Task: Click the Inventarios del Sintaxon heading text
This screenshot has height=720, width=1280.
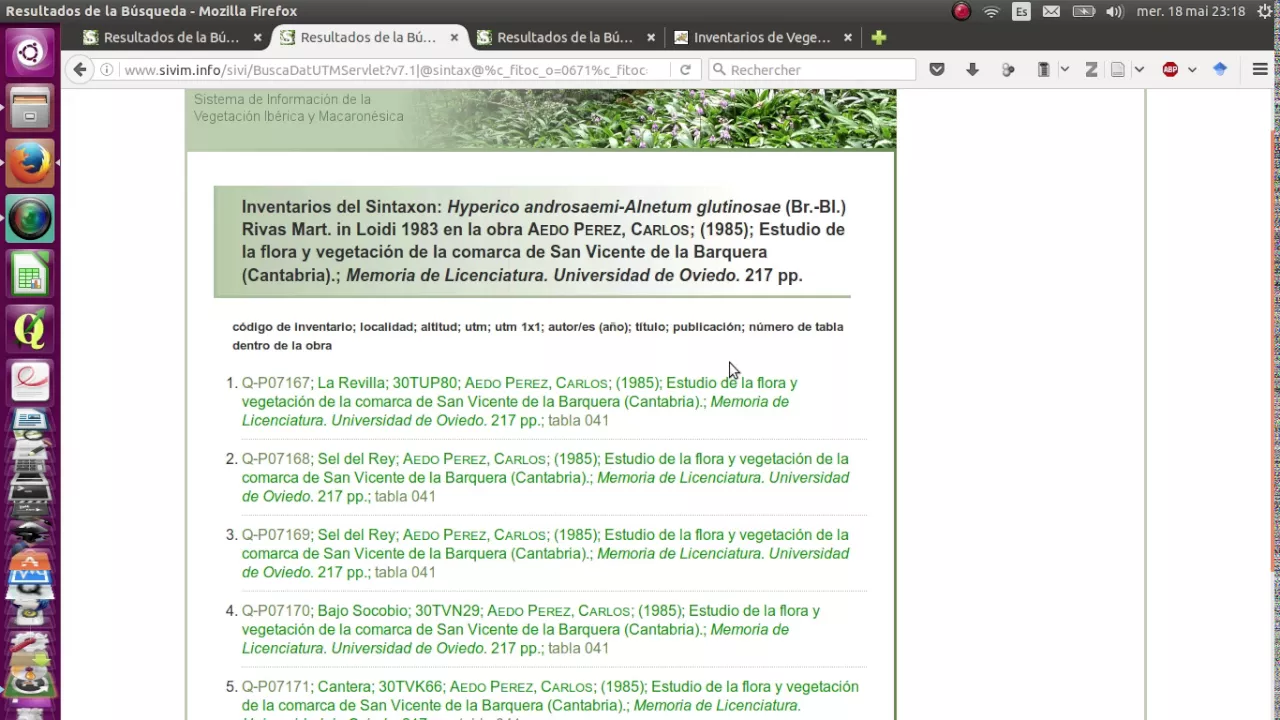Action: pos(543,241)
